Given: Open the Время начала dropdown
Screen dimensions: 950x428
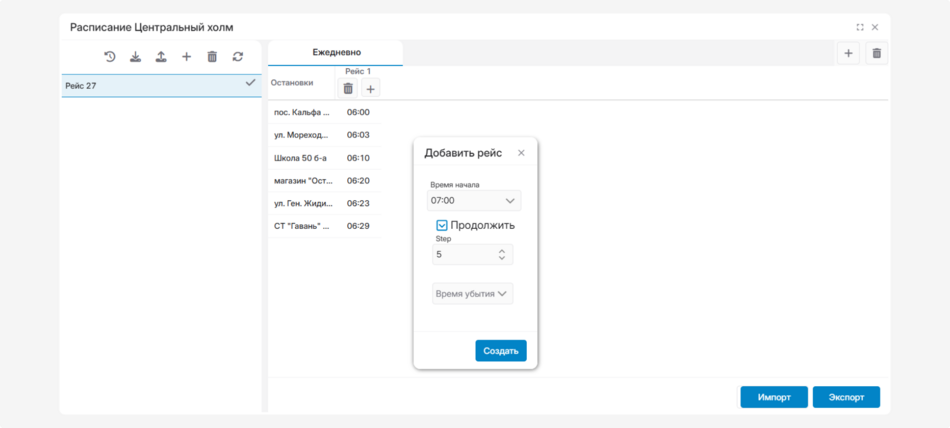Looking at the screenshot, I should coord(474,201).
